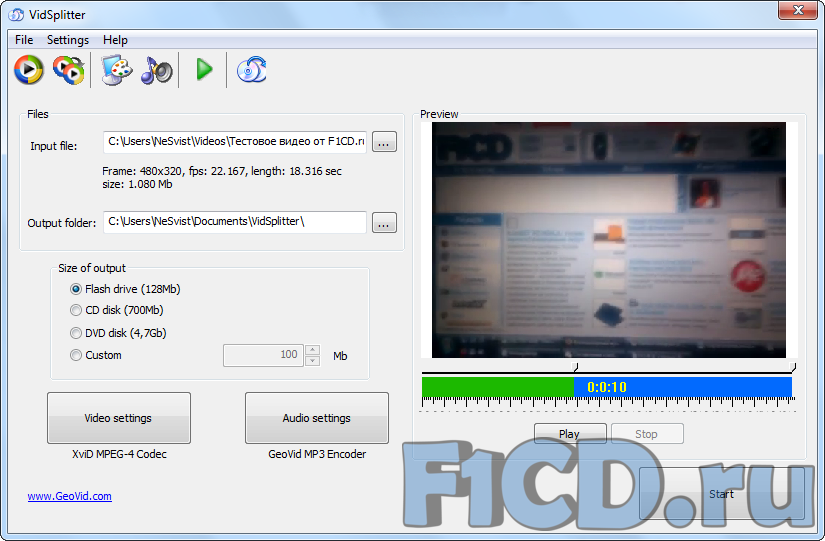Click Stop under the preview
Screen dimensions: 825x541
pos(647,434)
